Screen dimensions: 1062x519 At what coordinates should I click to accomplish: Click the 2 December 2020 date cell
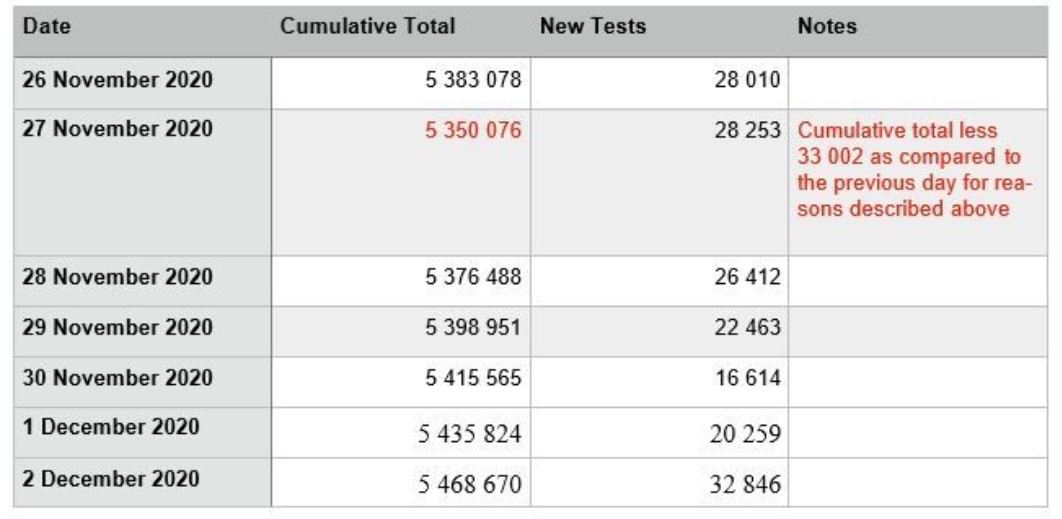tap(110, 478)
